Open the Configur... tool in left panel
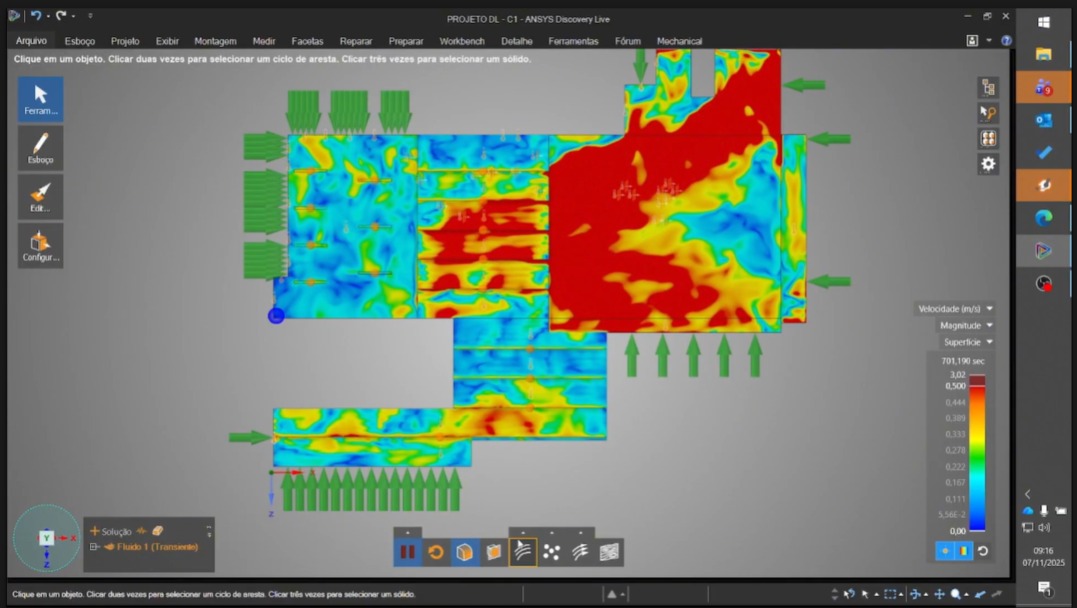This screenshot has height=608, width=1077. [x=40, y=246]
